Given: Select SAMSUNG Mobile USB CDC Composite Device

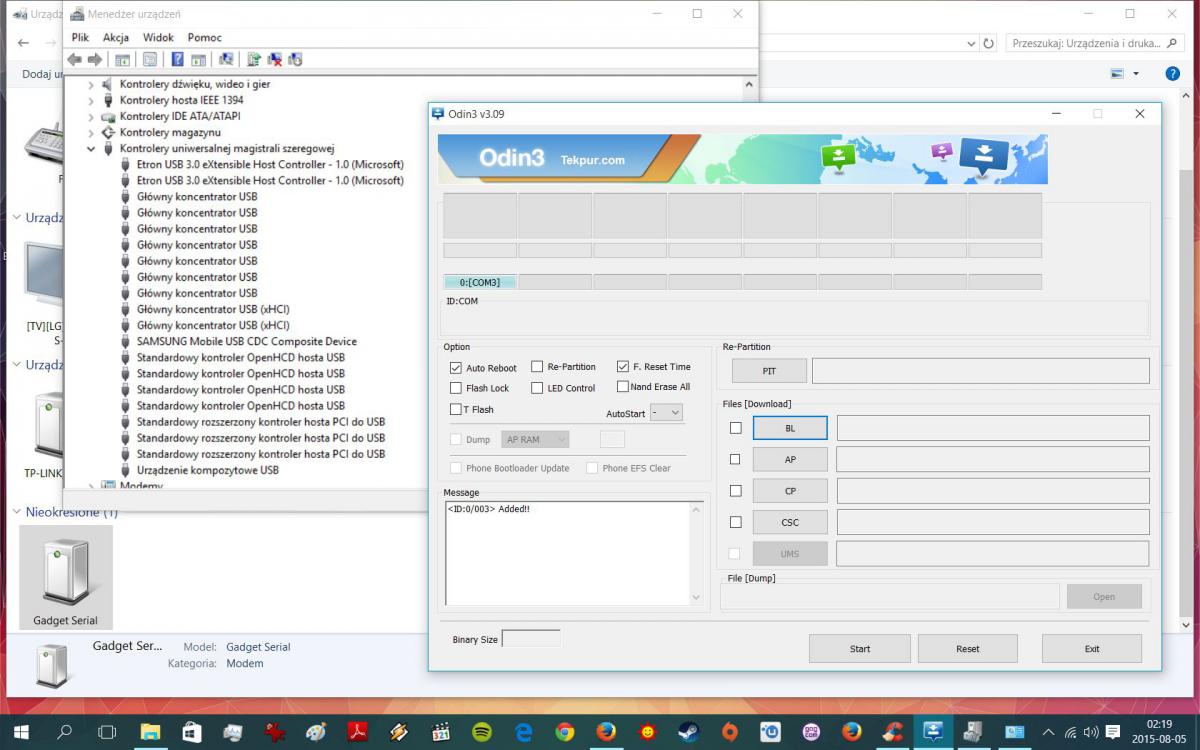Looking at the screenshot, I should click(246, 342).
